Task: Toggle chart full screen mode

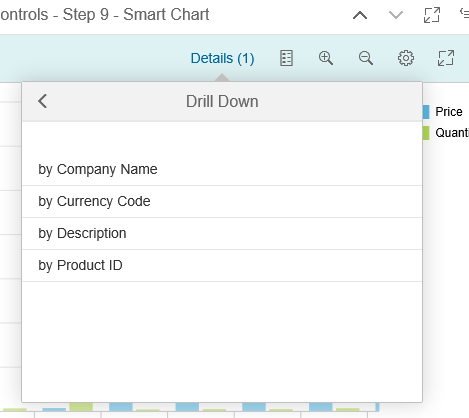Action: tap(446, 58)
